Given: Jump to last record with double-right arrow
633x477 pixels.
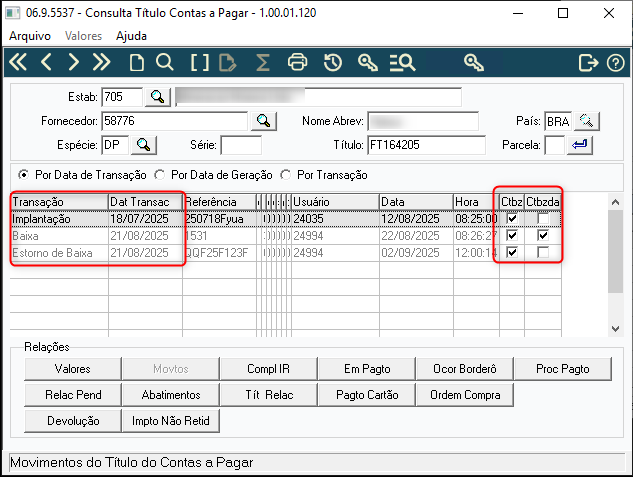Looking at the screenshot, I should (101, 62).
